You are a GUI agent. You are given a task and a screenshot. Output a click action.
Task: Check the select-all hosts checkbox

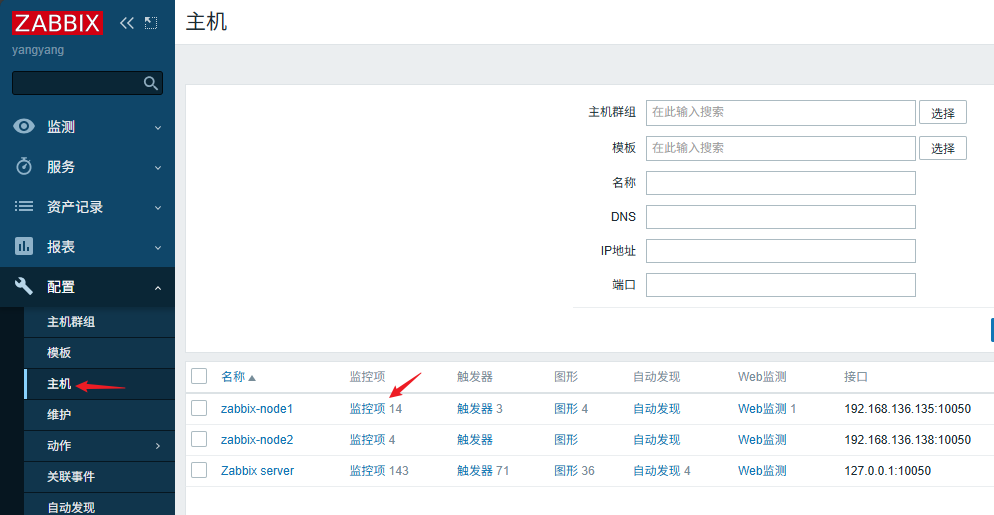click(199, 376)
